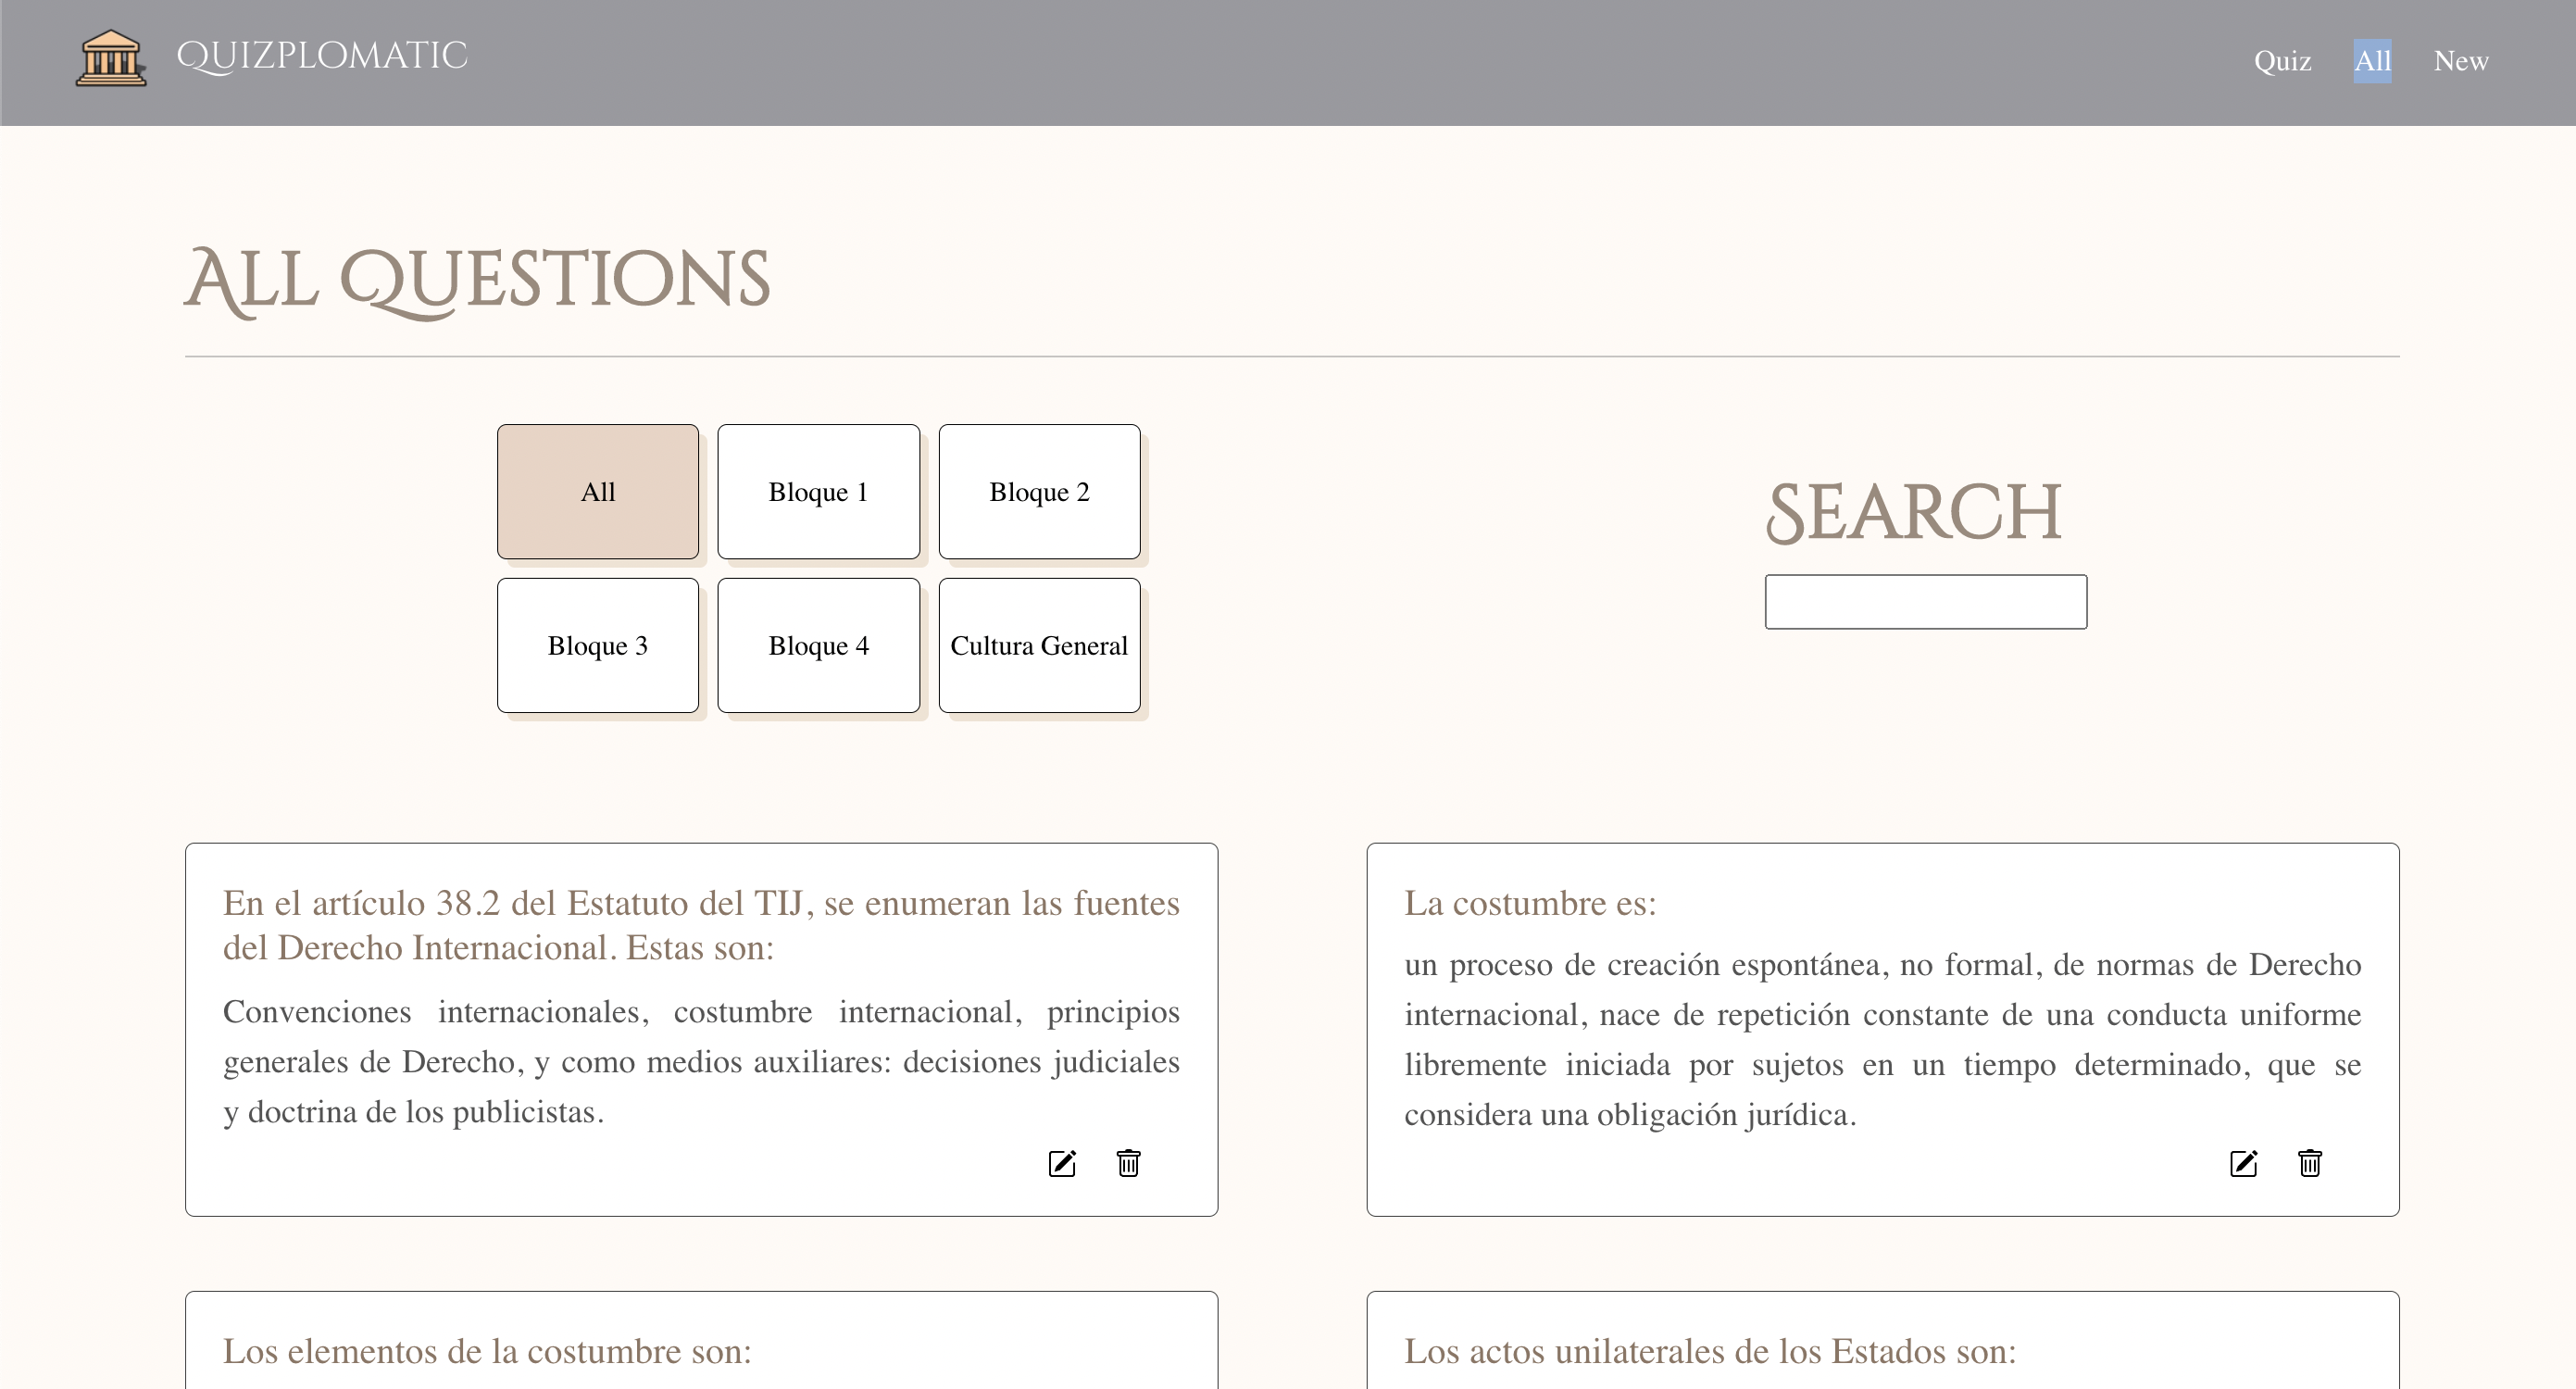Filter questions by Bloque 1

[818, 492]
